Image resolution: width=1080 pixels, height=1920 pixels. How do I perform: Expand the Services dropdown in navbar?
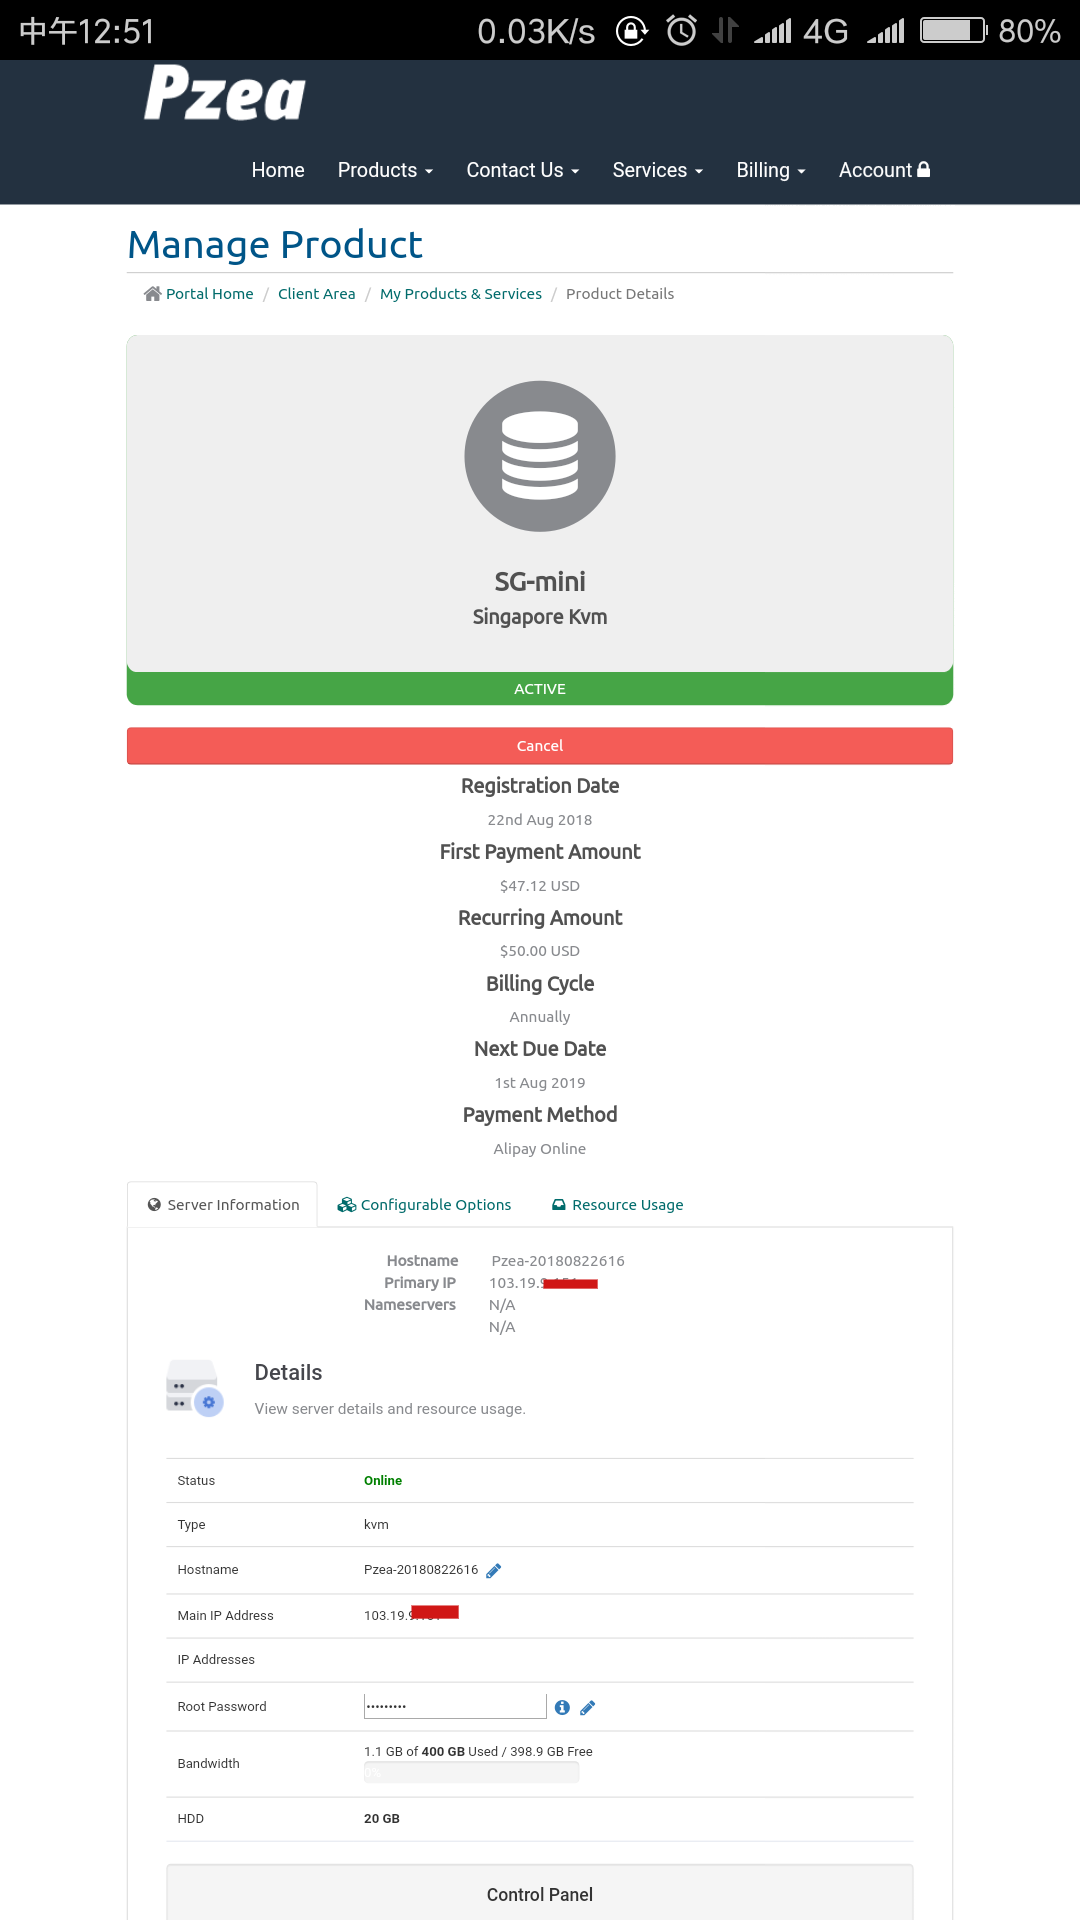click(x=657, y=170)
